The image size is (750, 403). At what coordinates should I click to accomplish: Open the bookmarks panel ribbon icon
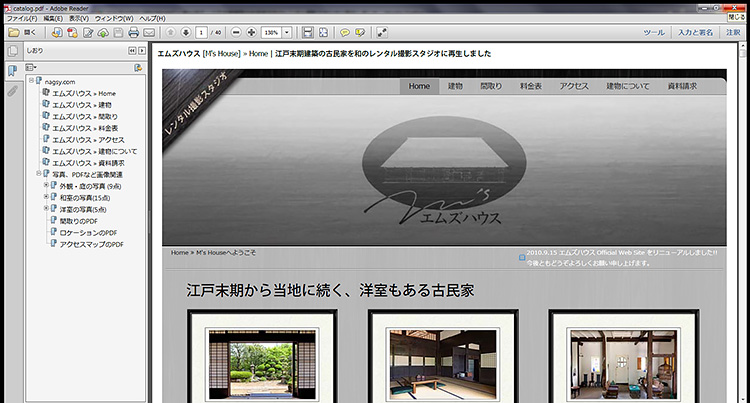[x=12, y=71]
